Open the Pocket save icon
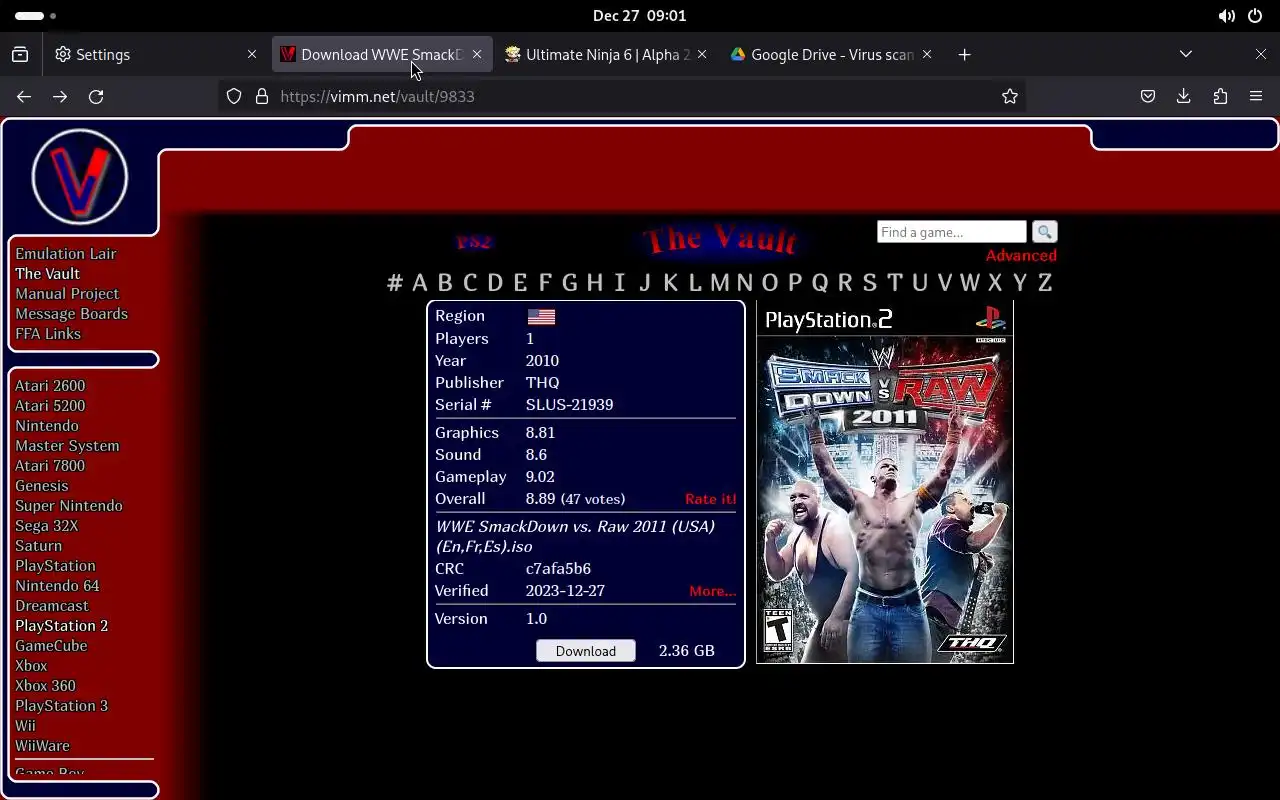The width and height of the screenshot is (1280, 800). tap(1148, 96)
